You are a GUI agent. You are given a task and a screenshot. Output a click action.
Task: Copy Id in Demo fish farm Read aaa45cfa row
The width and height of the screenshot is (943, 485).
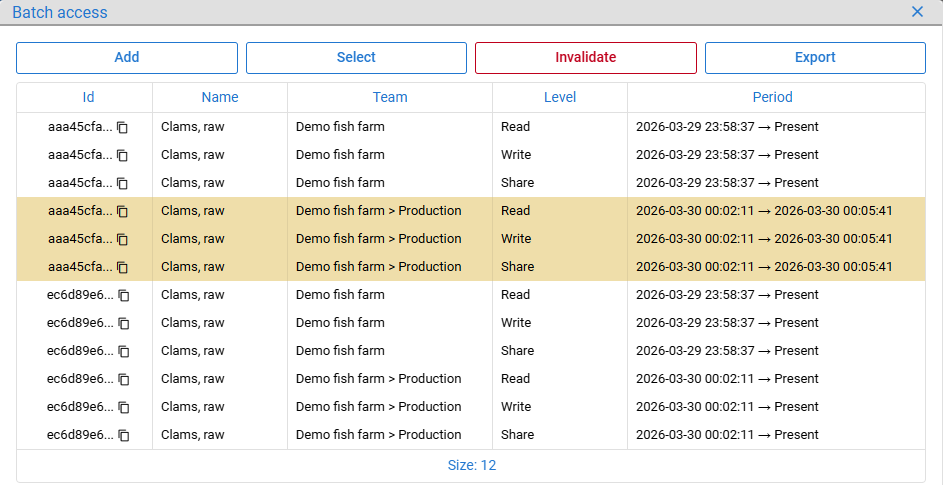tap(123, 127)
